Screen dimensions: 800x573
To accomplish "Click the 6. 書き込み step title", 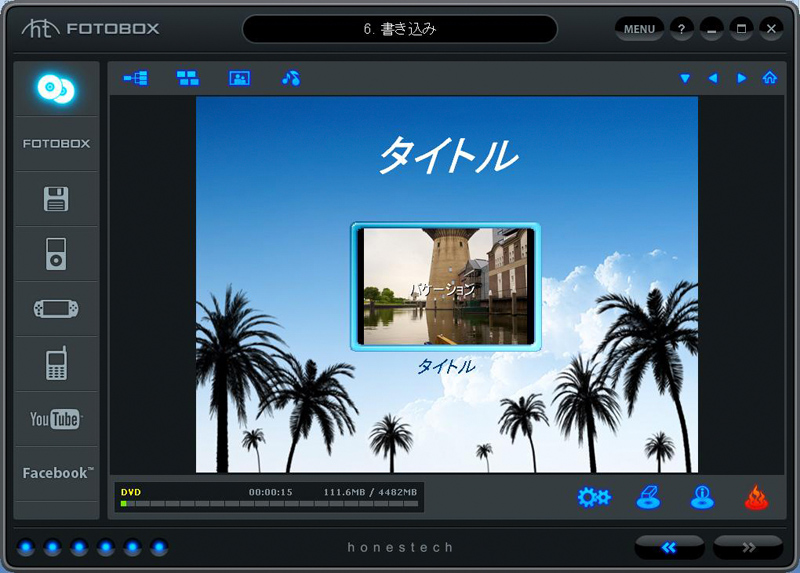I will tap(400, 29).
